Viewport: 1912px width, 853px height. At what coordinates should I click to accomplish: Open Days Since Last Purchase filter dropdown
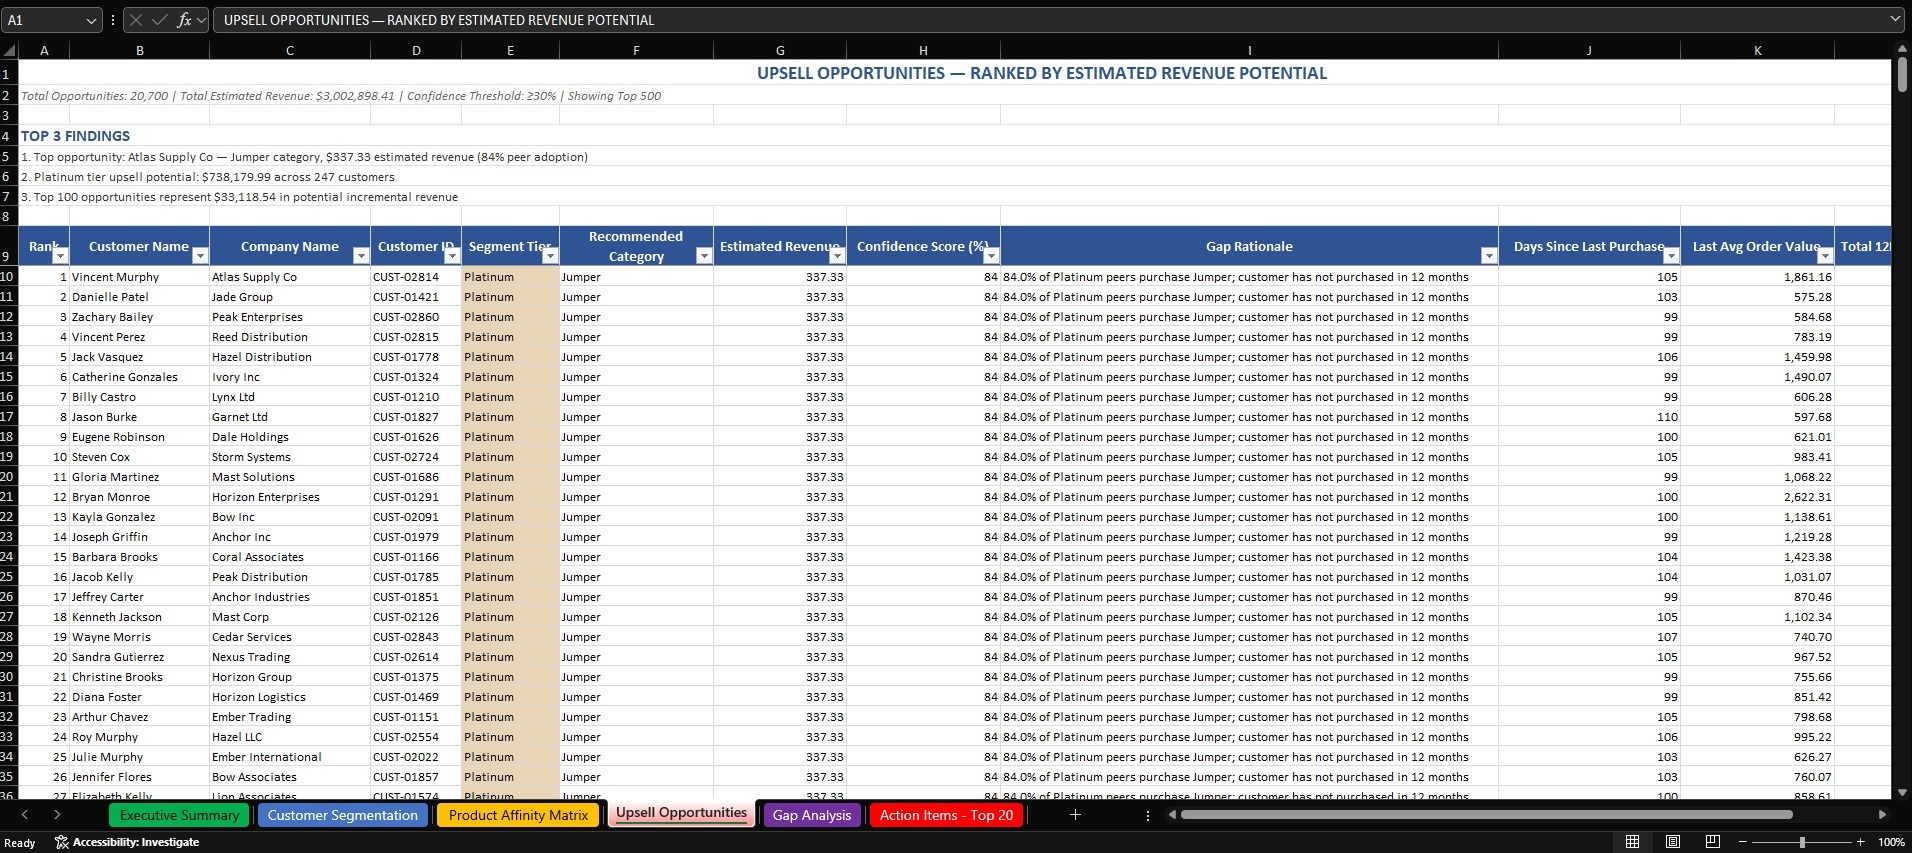pyautogui.click(x=1671, y=256)
